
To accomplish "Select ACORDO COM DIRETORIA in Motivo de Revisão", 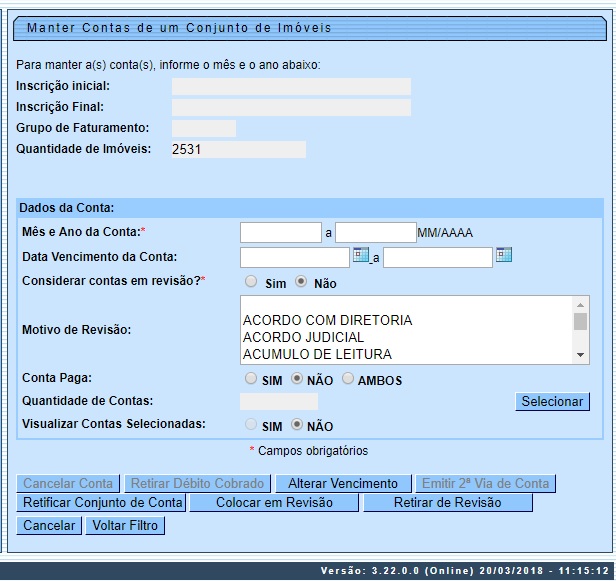I will click(x=407, y=320).
